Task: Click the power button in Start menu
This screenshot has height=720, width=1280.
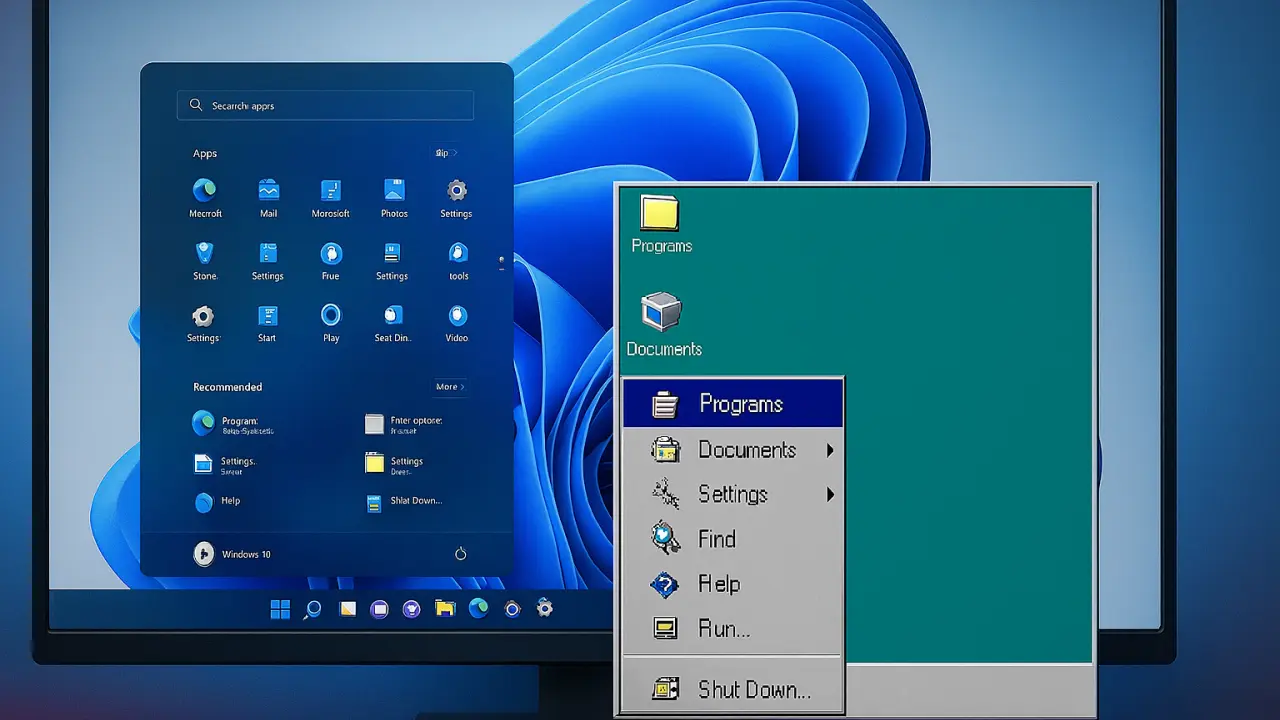Action: 460,554
